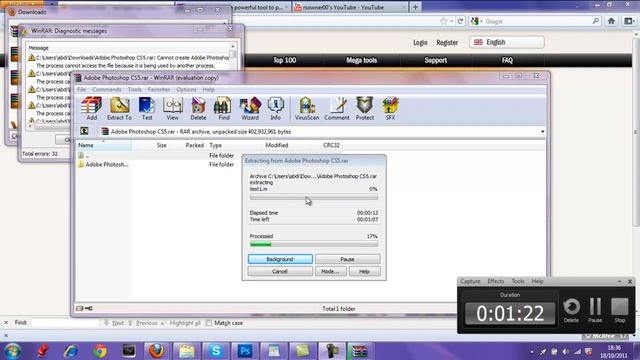Open the WinRAR Help menu
Viewport: 640px width, 360px height.
click(208, 89)
